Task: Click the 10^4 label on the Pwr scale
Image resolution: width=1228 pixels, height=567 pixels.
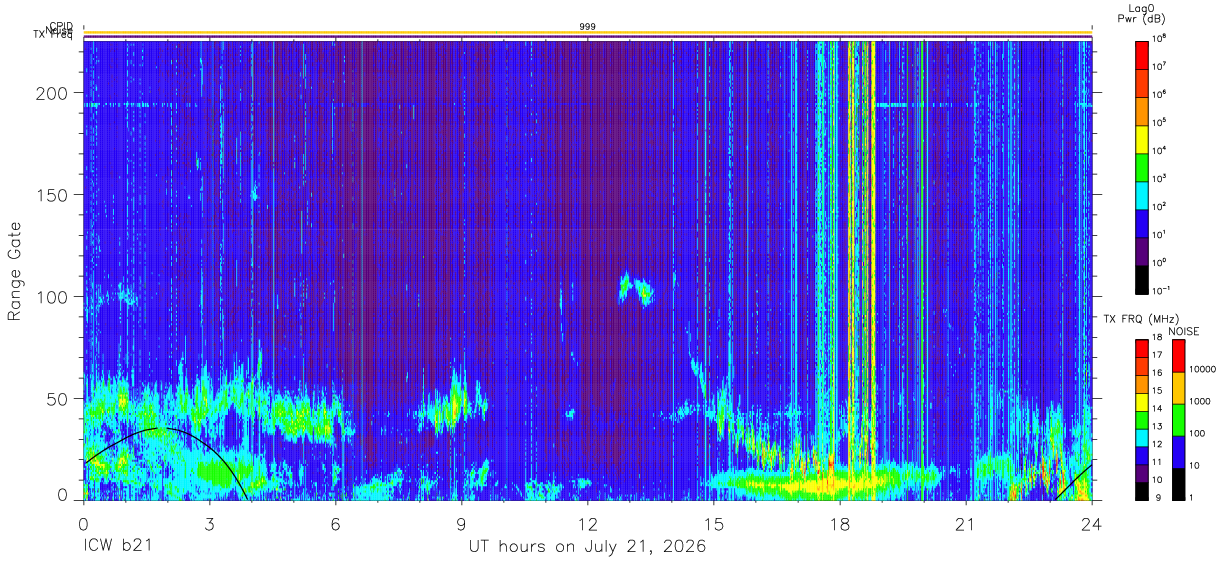Action: 1160,150
